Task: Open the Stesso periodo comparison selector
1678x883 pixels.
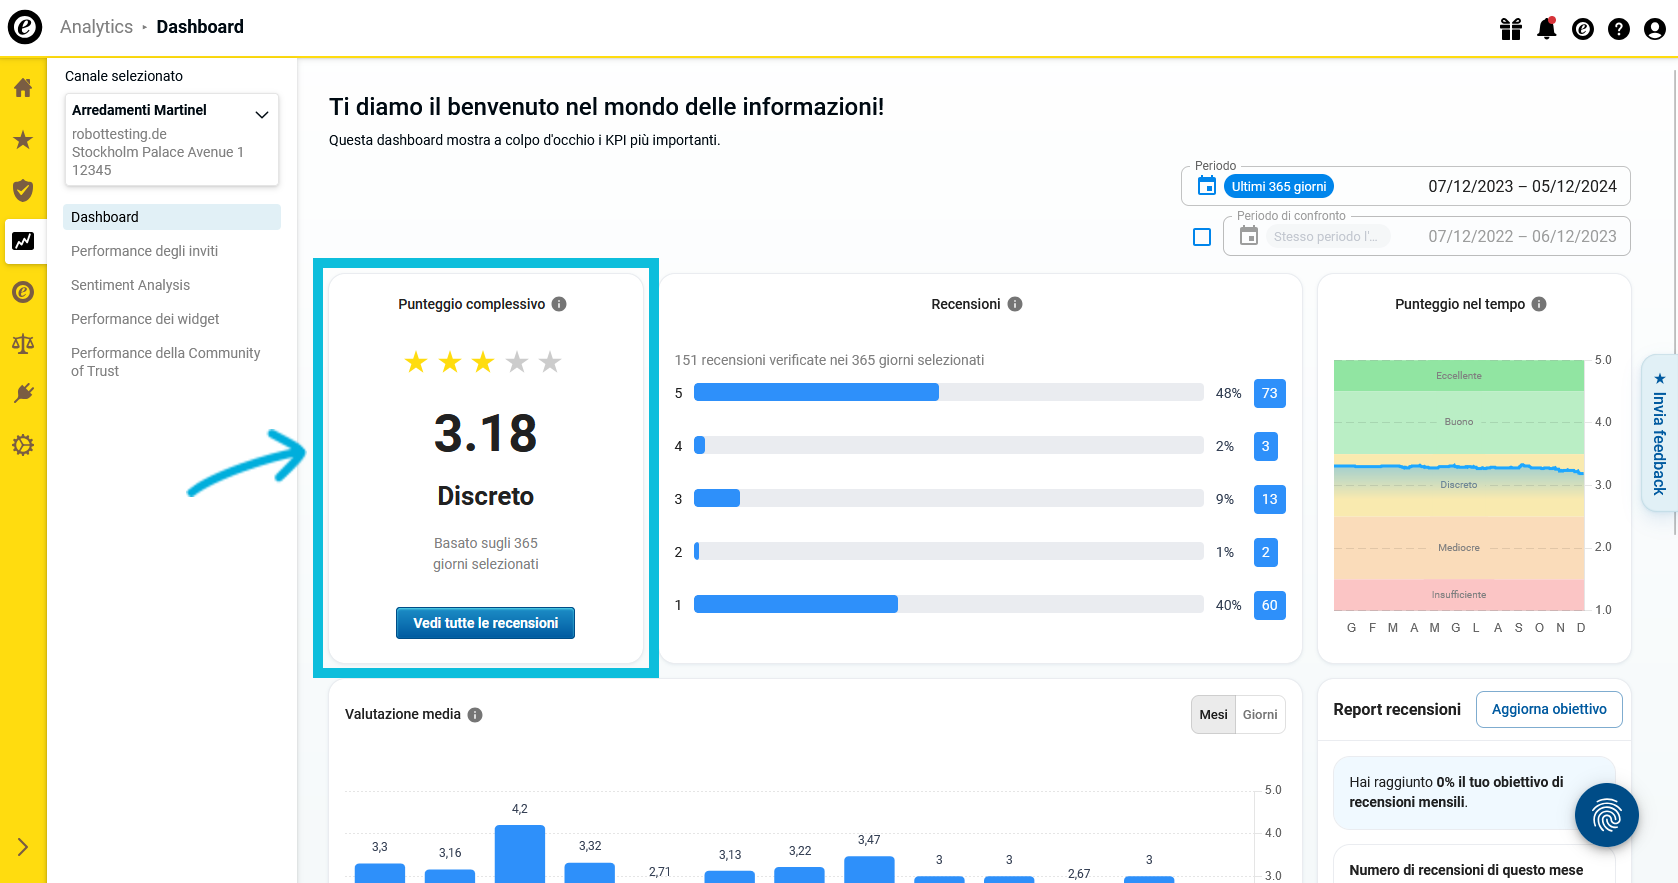Action: point(1326,236)
